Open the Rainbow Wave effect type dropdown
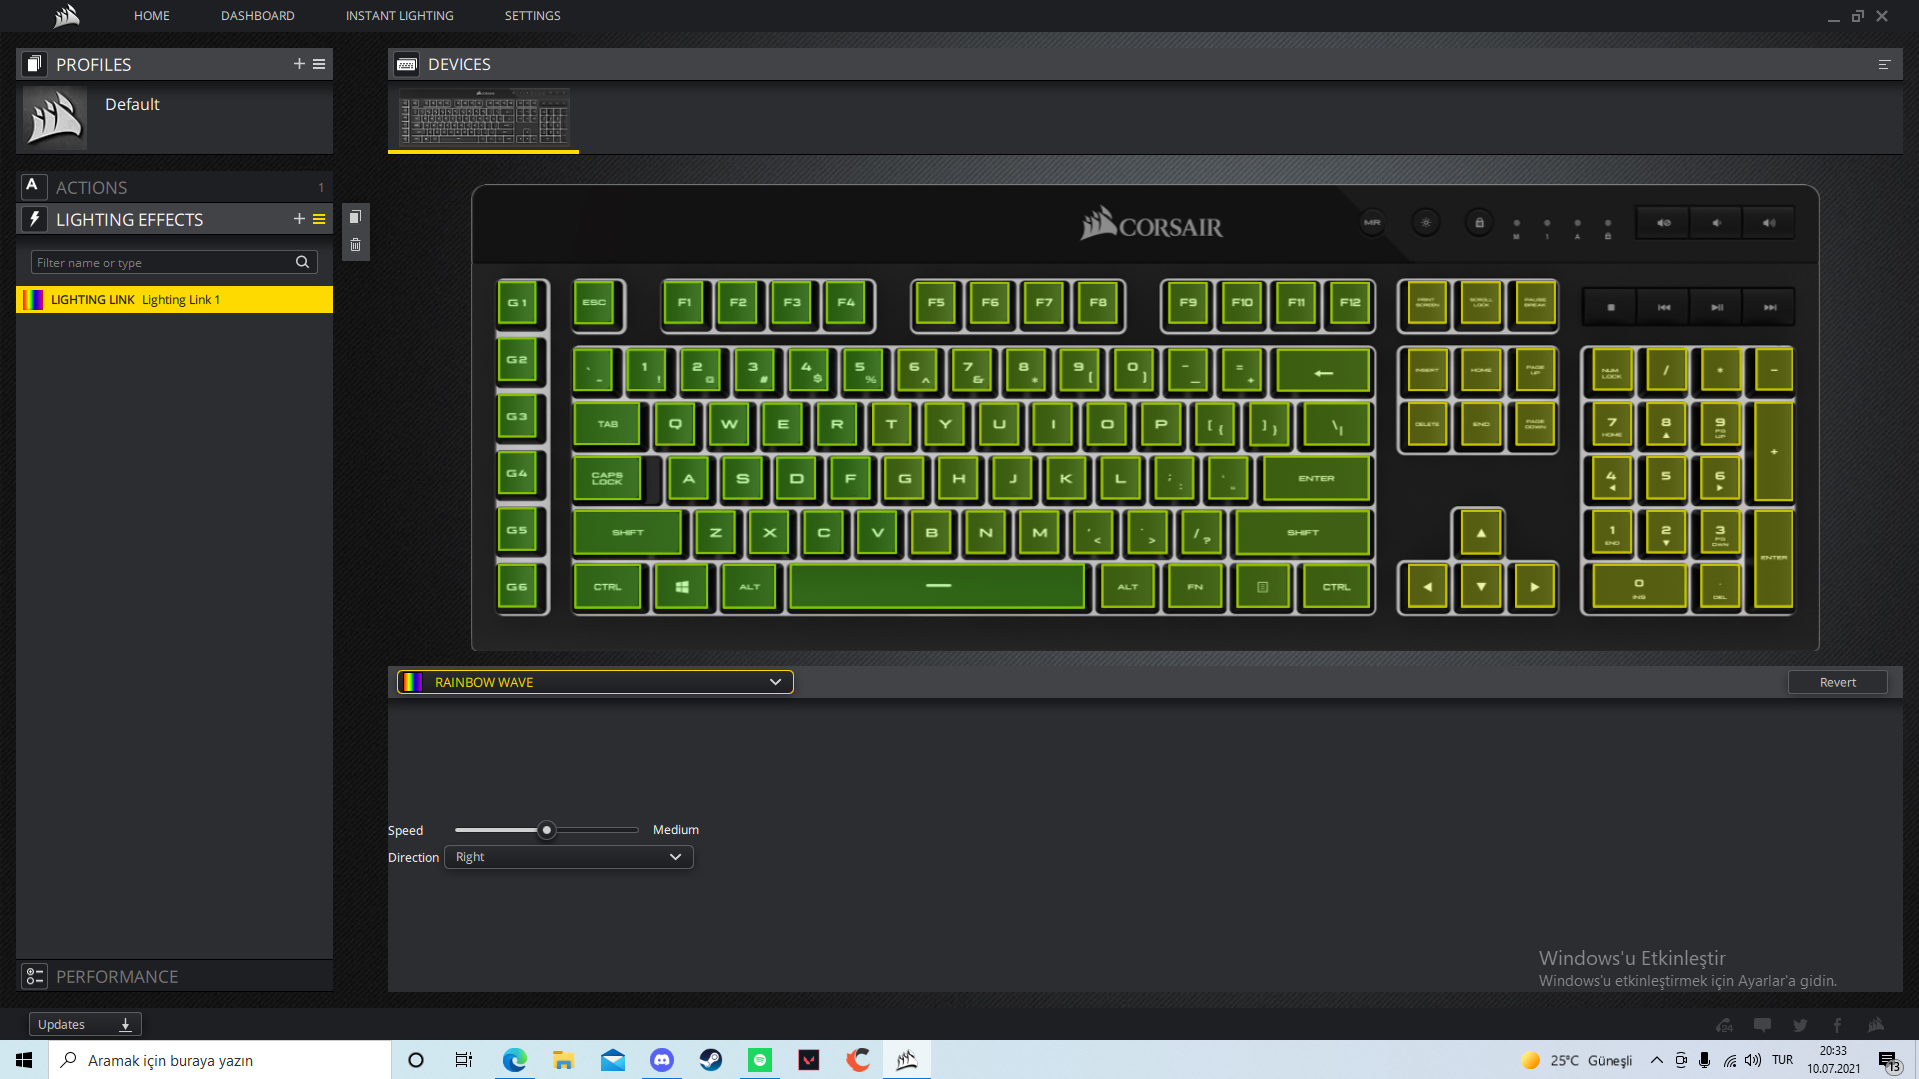The width and height of the screenshot is (1919, 1079). 595,682
